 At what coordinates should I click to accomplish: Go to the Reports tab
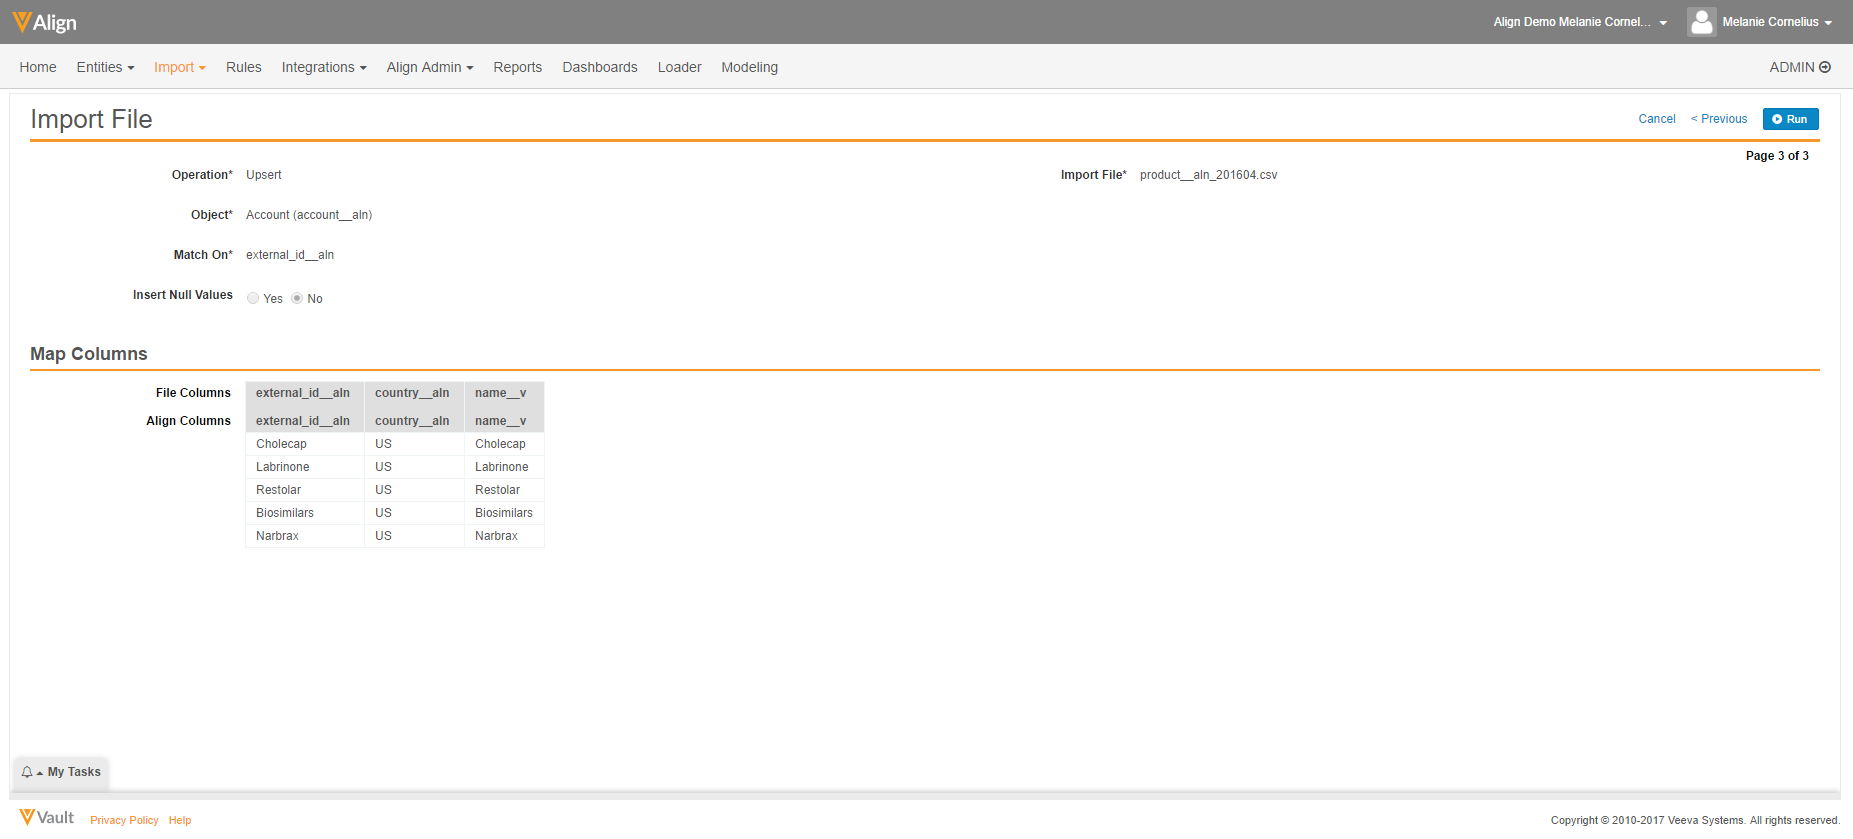[x=517, y=67]
